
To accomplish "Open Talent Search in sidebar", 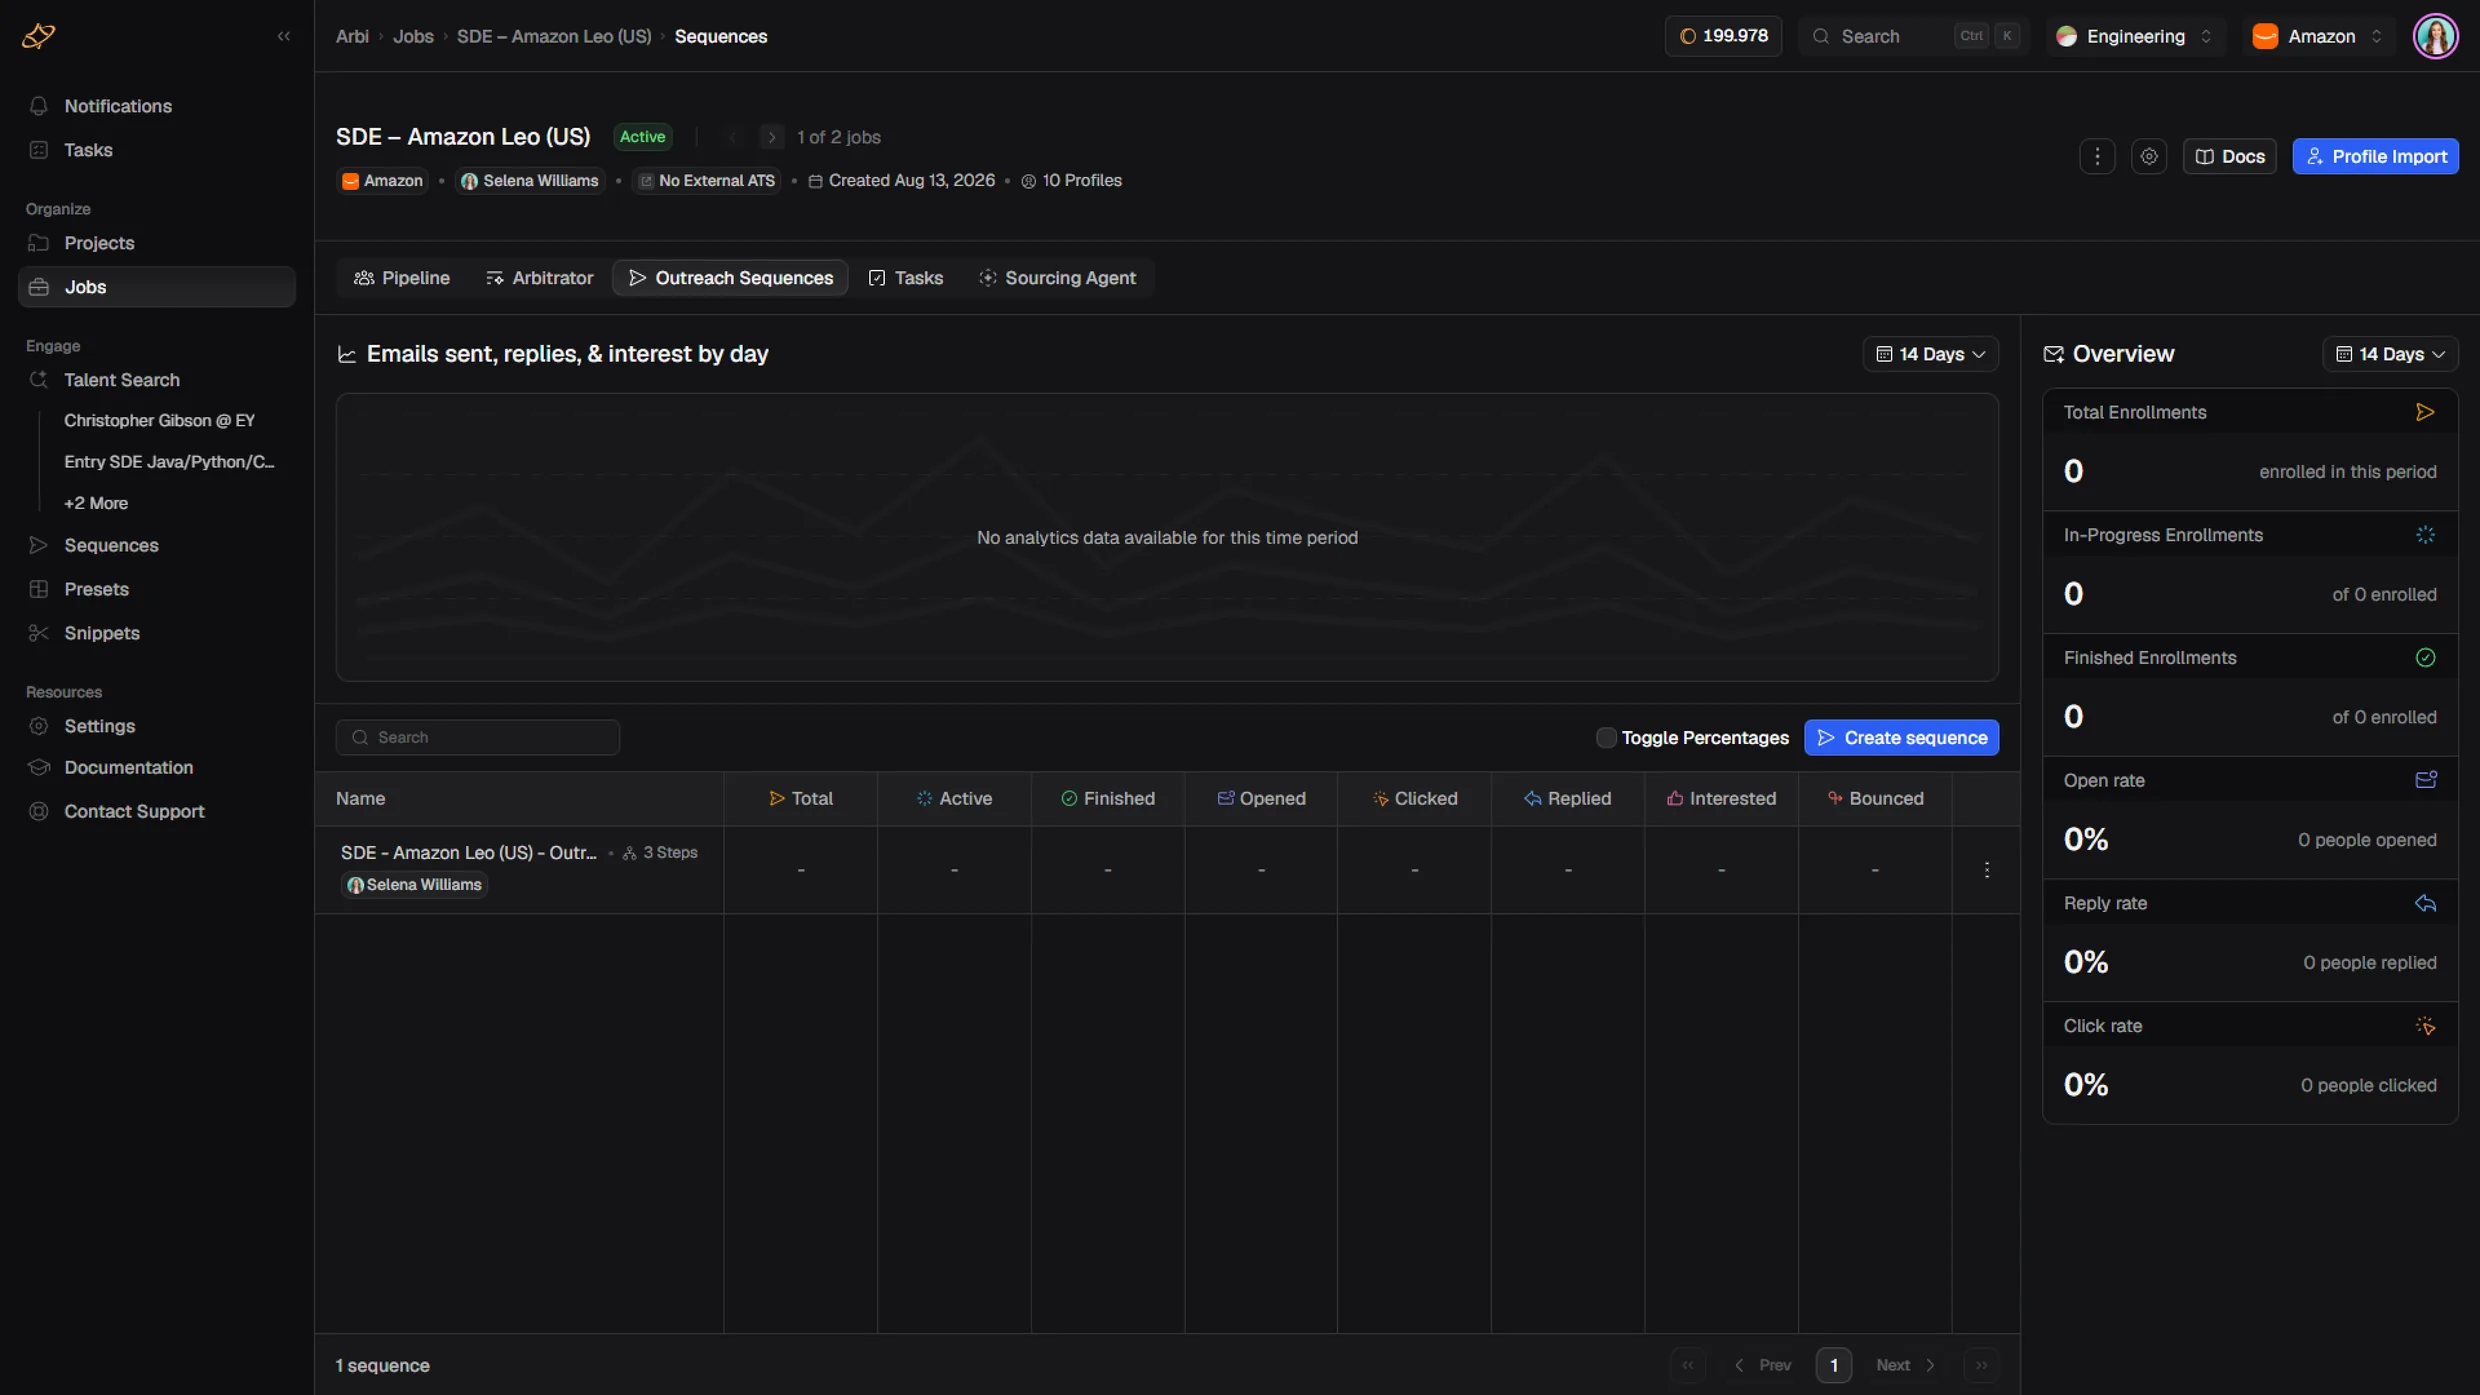I will tap(156, 380).
